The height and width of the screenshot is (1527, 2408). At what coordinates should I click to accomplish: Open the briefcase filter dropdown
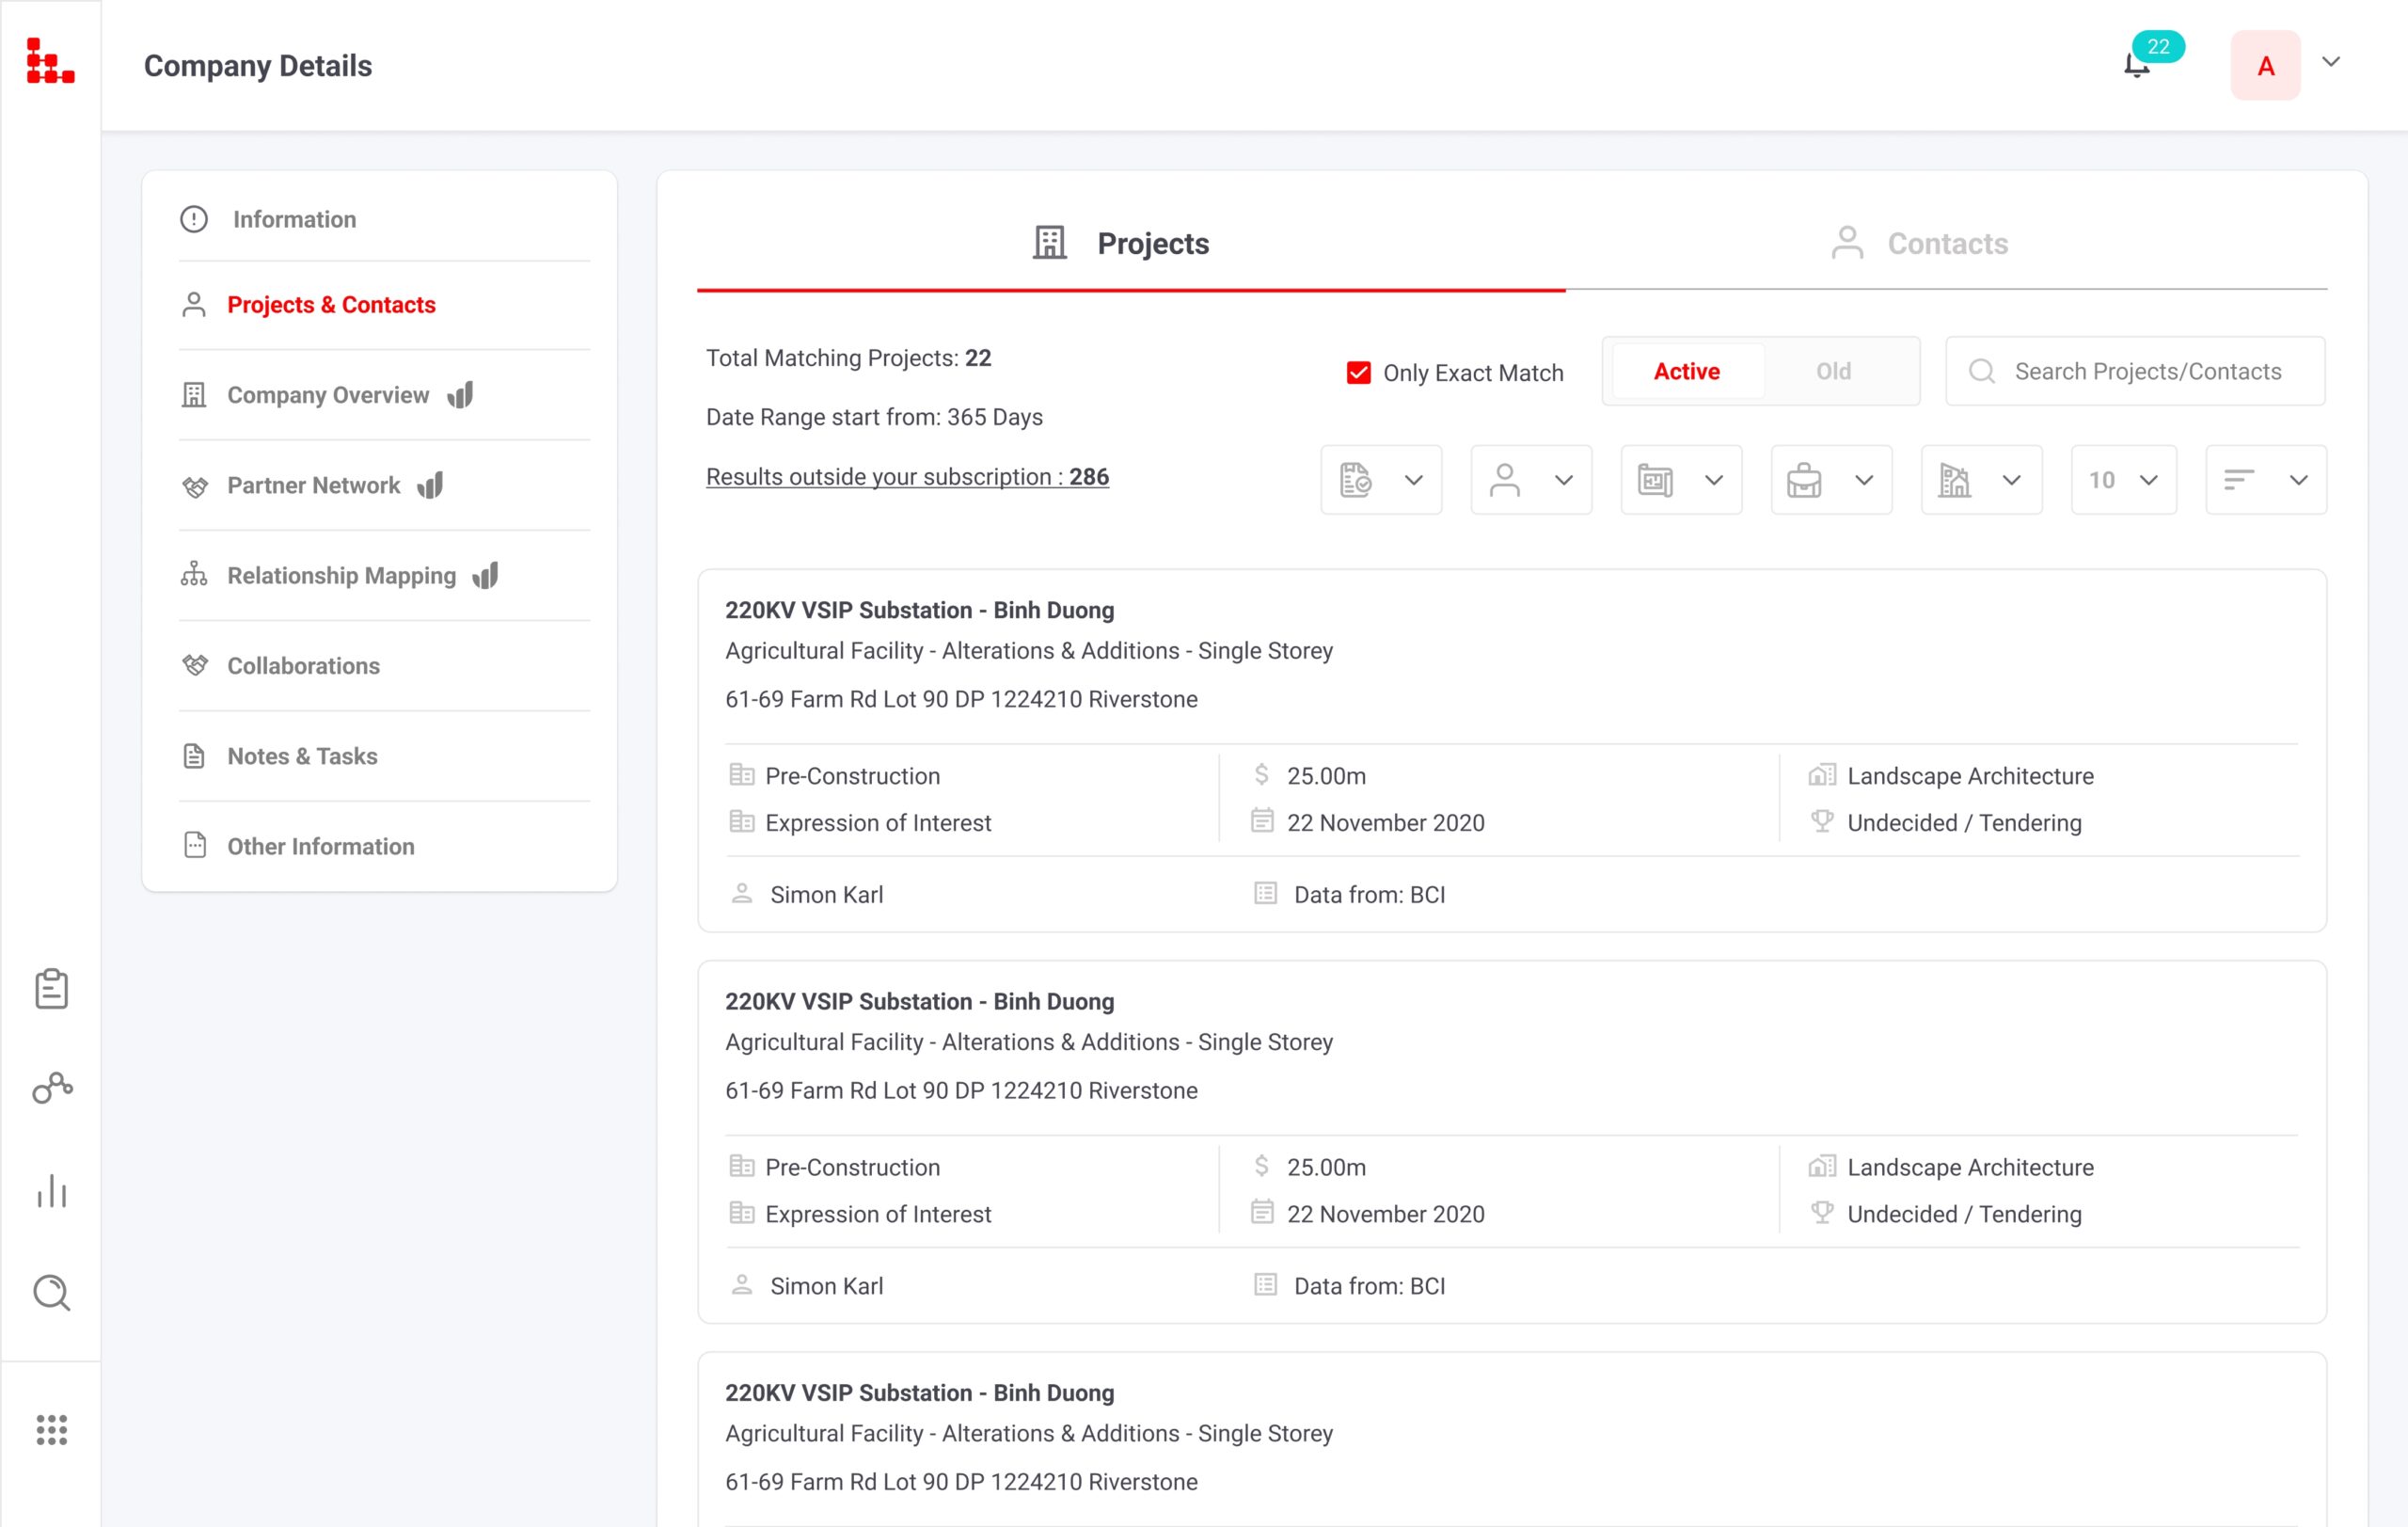(x=1830, y=480)
